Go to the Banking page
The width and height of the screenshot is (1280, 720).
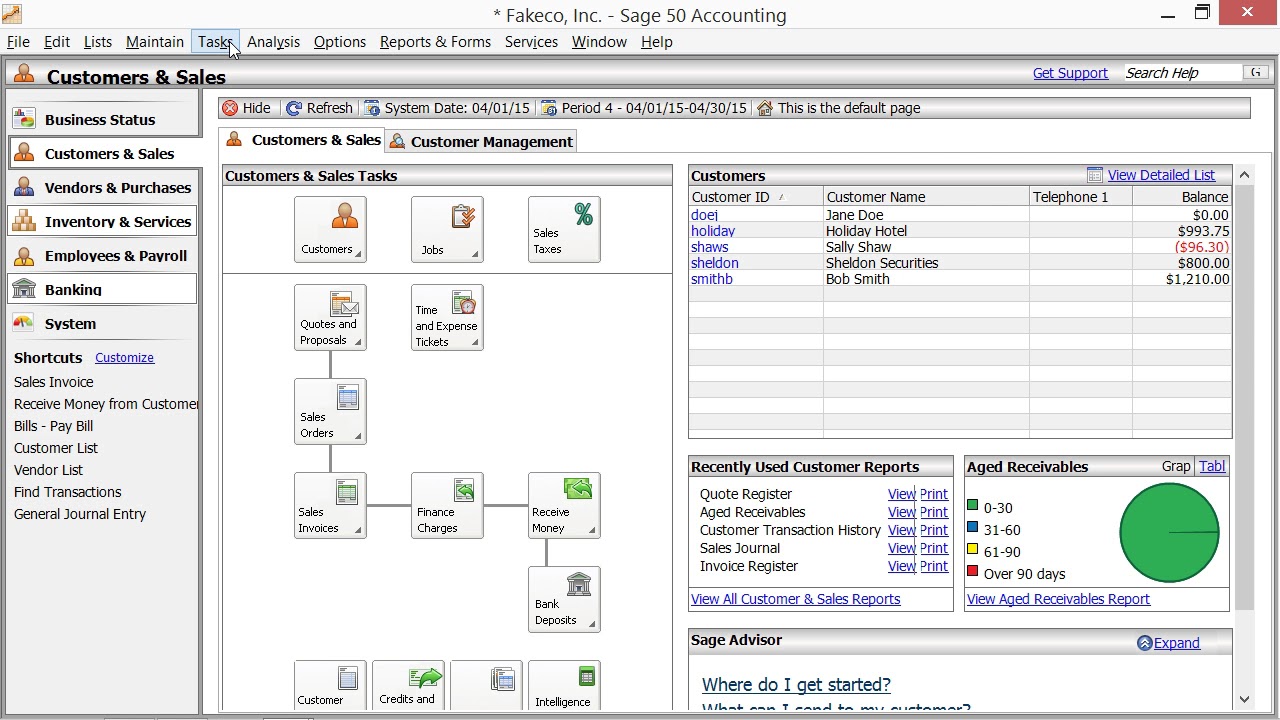[104, 290]
